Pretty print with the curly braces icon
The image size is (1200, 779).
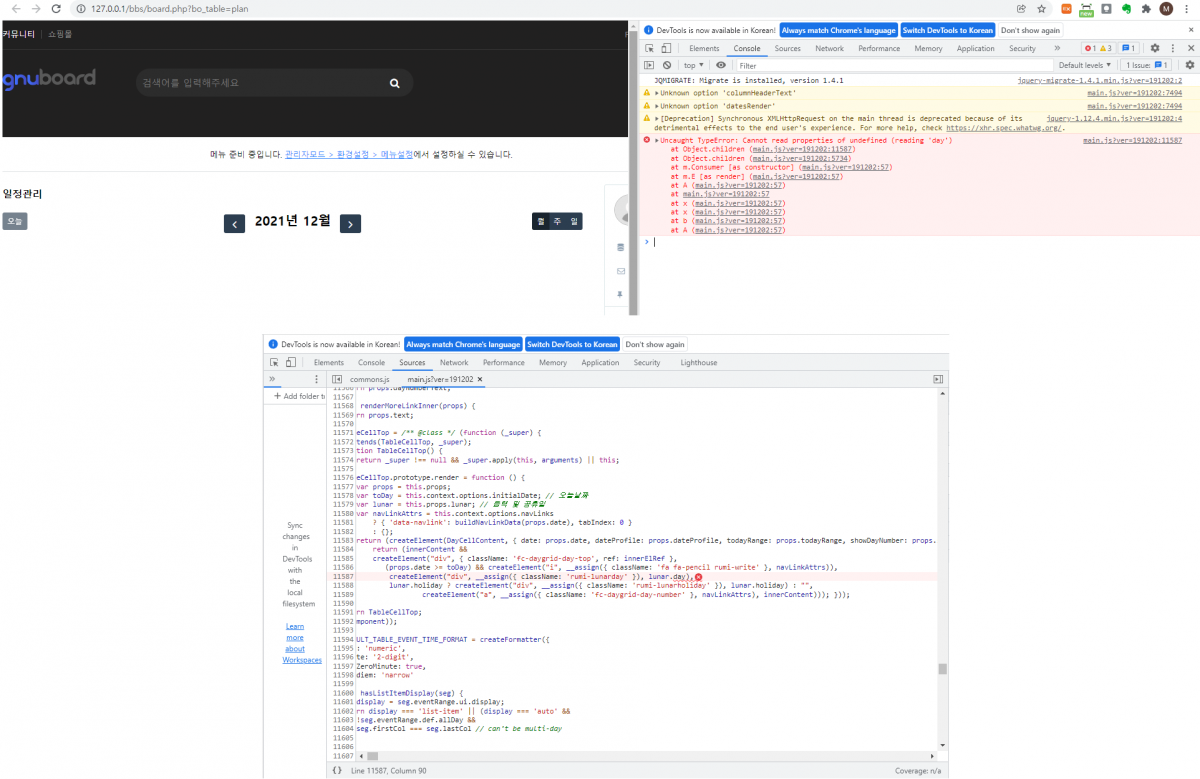click(x=336, y=771)
